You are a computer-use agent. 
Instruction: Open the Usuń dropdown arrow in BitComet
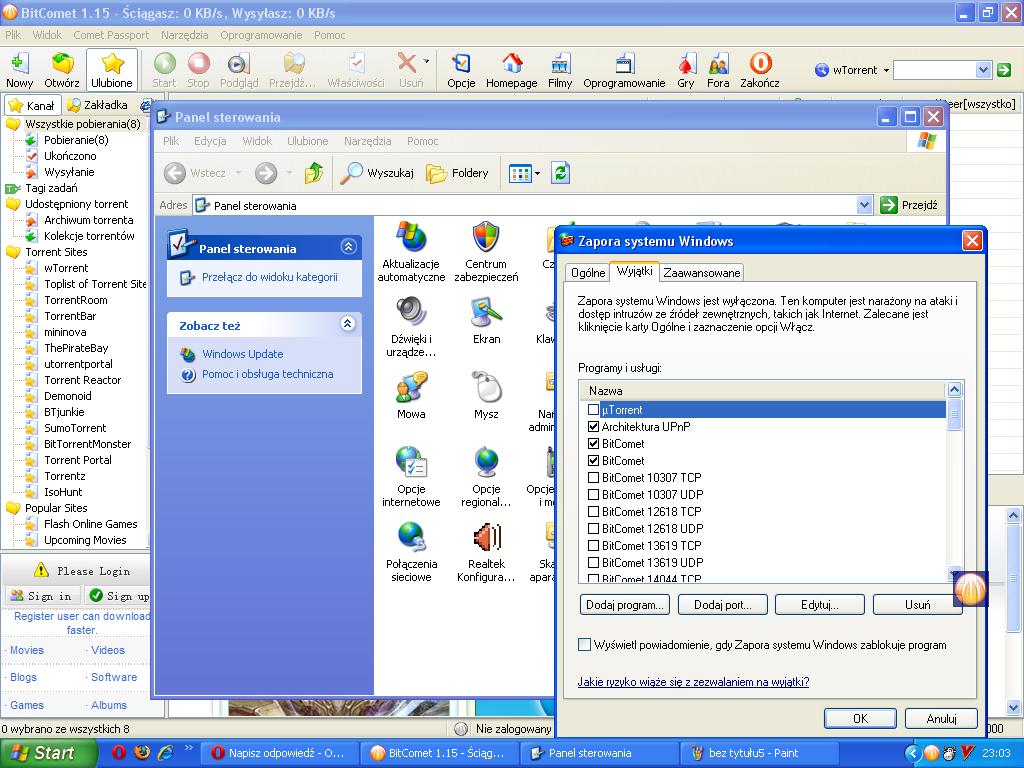click(426, 61)
